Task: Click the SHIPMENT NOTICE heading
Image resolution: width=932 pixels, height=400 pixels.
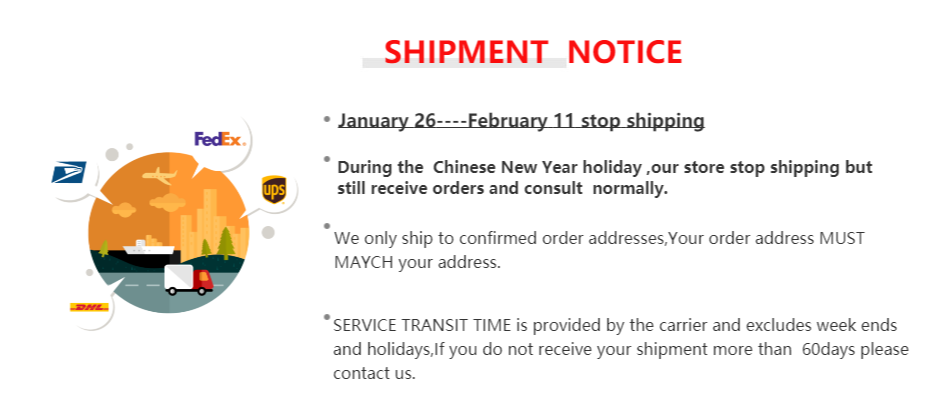Action: (533, 52)
